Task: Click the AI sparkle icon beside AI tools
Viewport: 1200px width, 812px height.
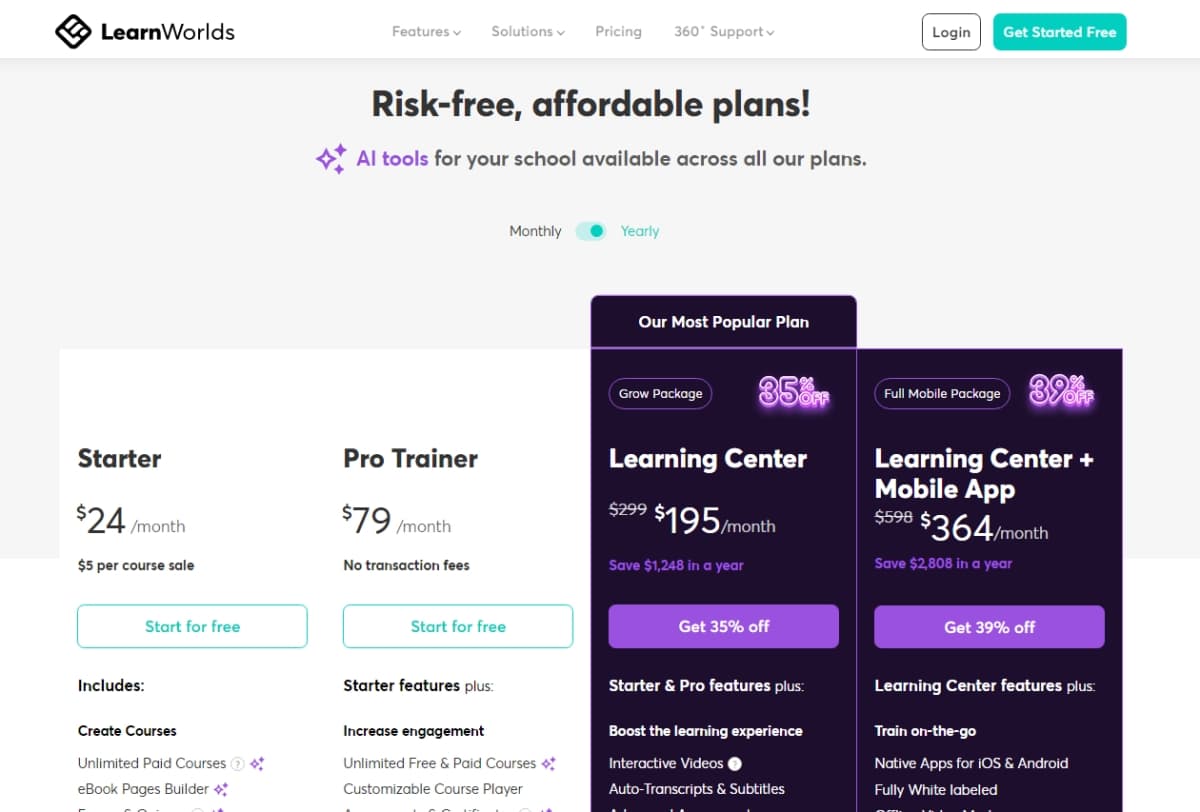Action: click(331, 158)
